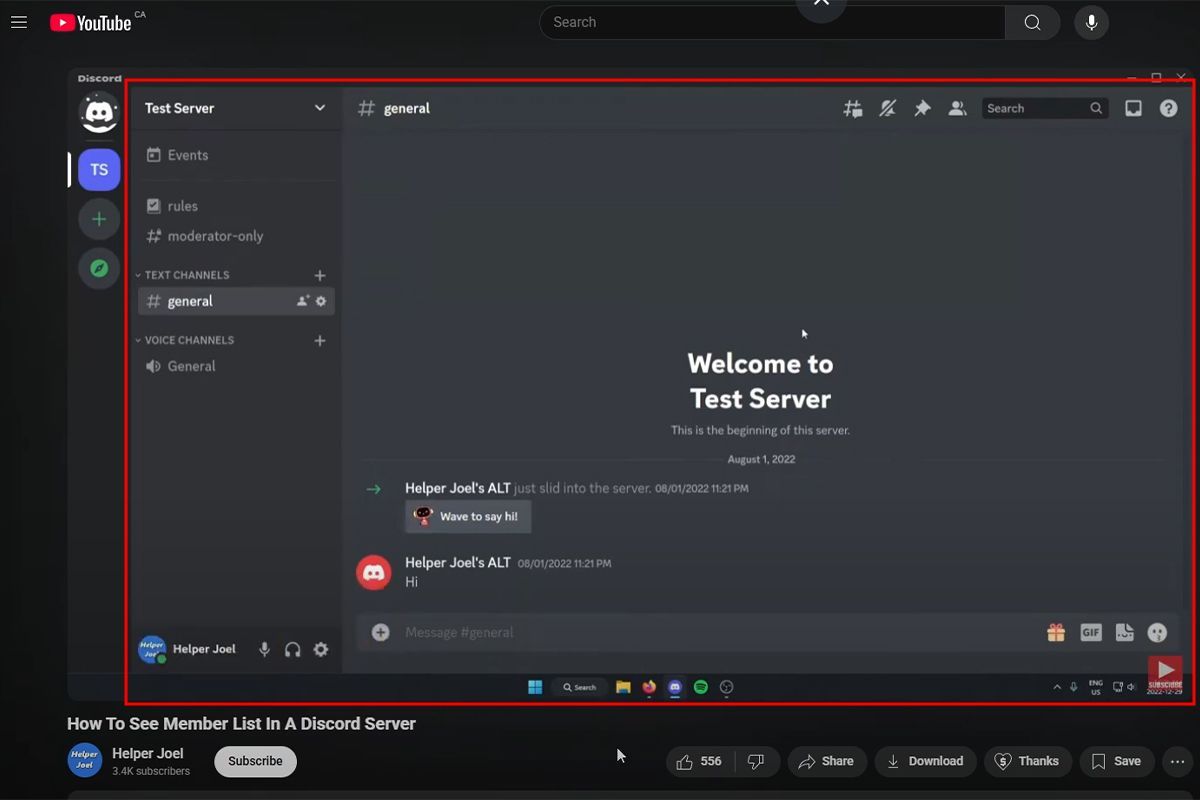The width and height of the screenshot is (1200, 800).
Task: Click the Wave to say hi button
Action: (468, 516)
